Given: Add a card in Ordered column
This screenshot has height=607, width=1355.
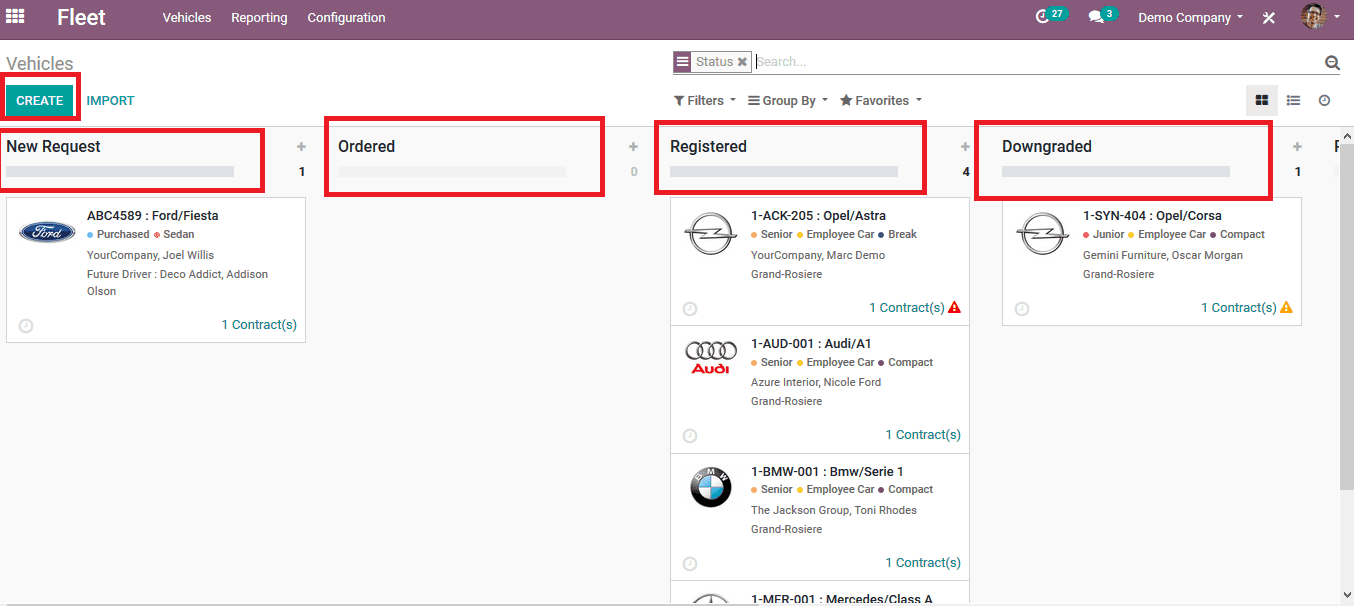Looking at the screenshot, I should 633,147.
